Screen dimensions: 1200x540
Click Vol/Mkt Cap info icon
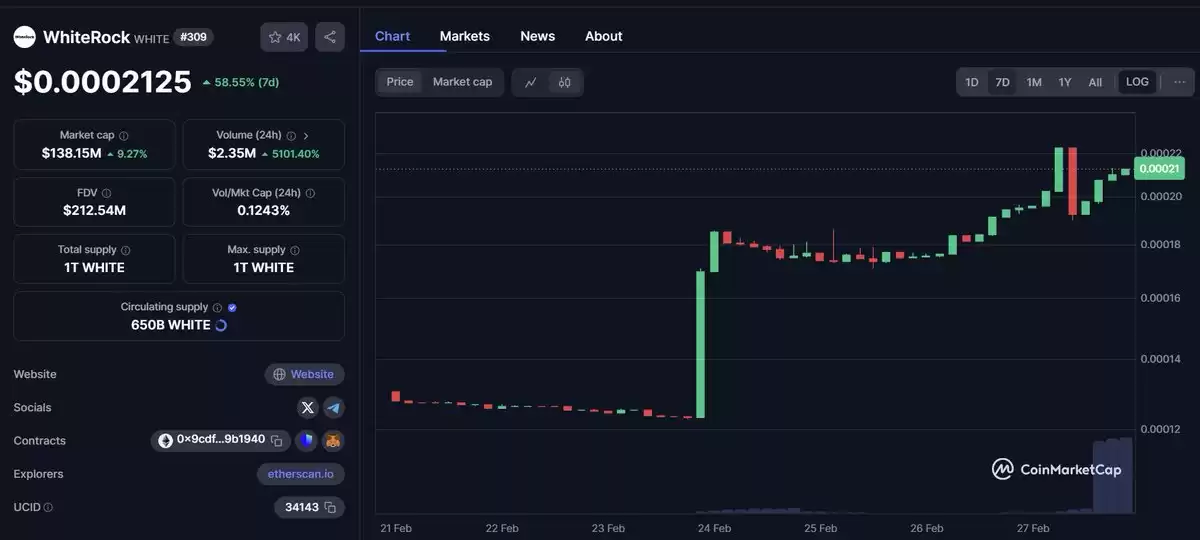[310, 193]
